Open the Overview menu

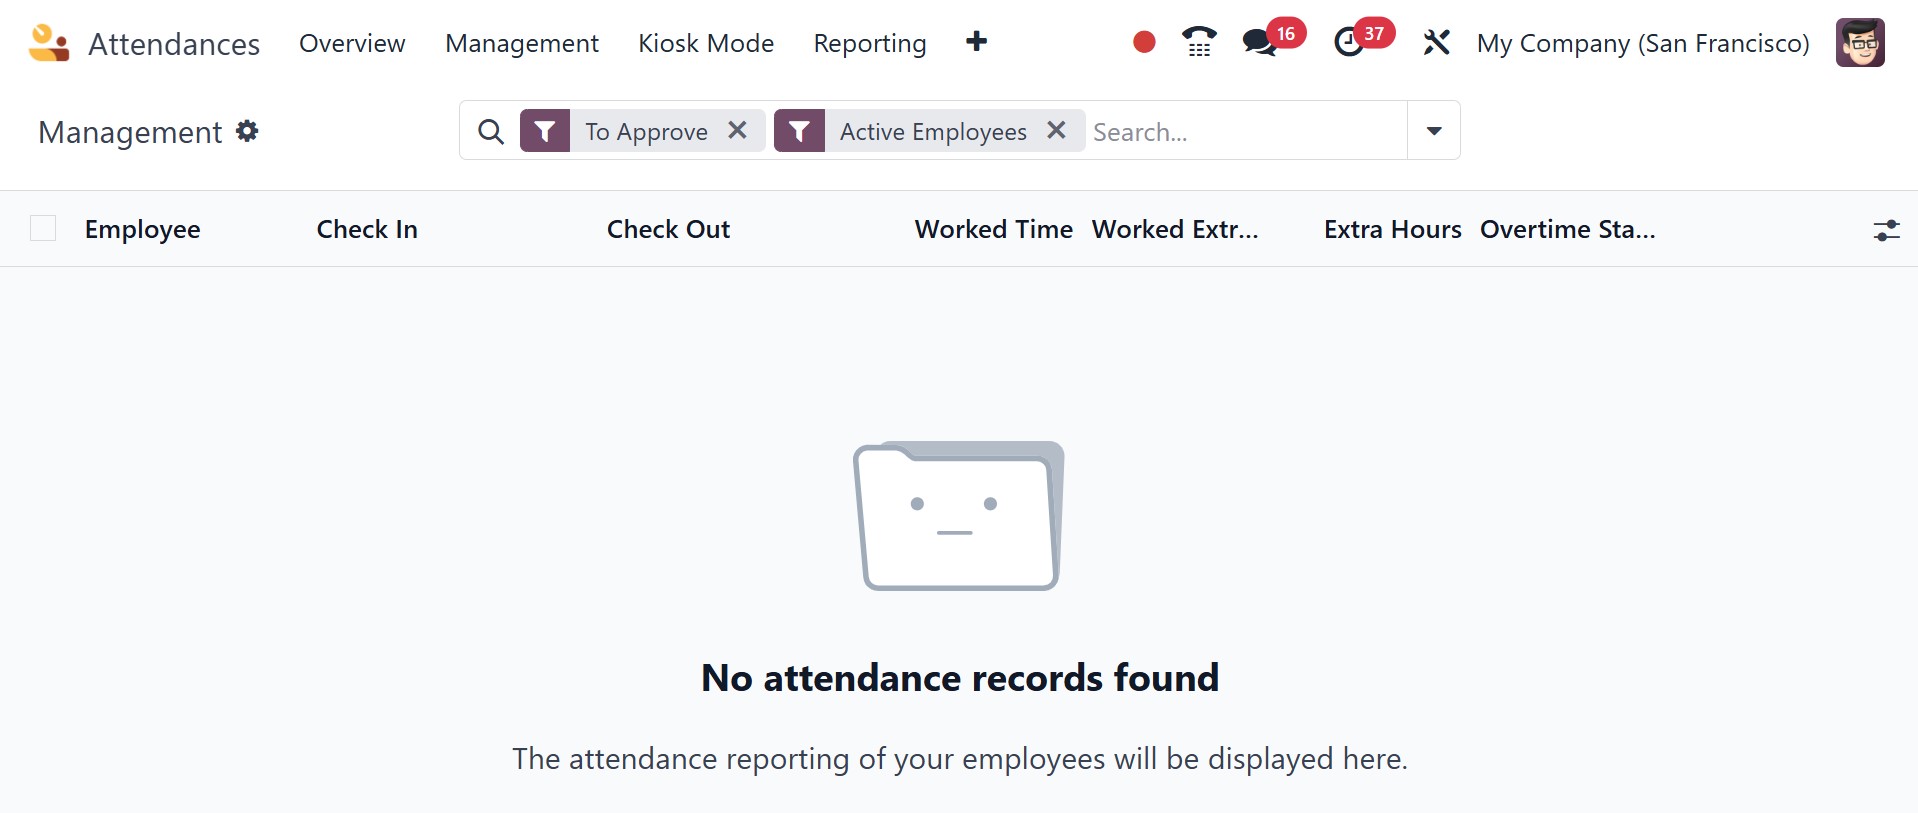352,43
